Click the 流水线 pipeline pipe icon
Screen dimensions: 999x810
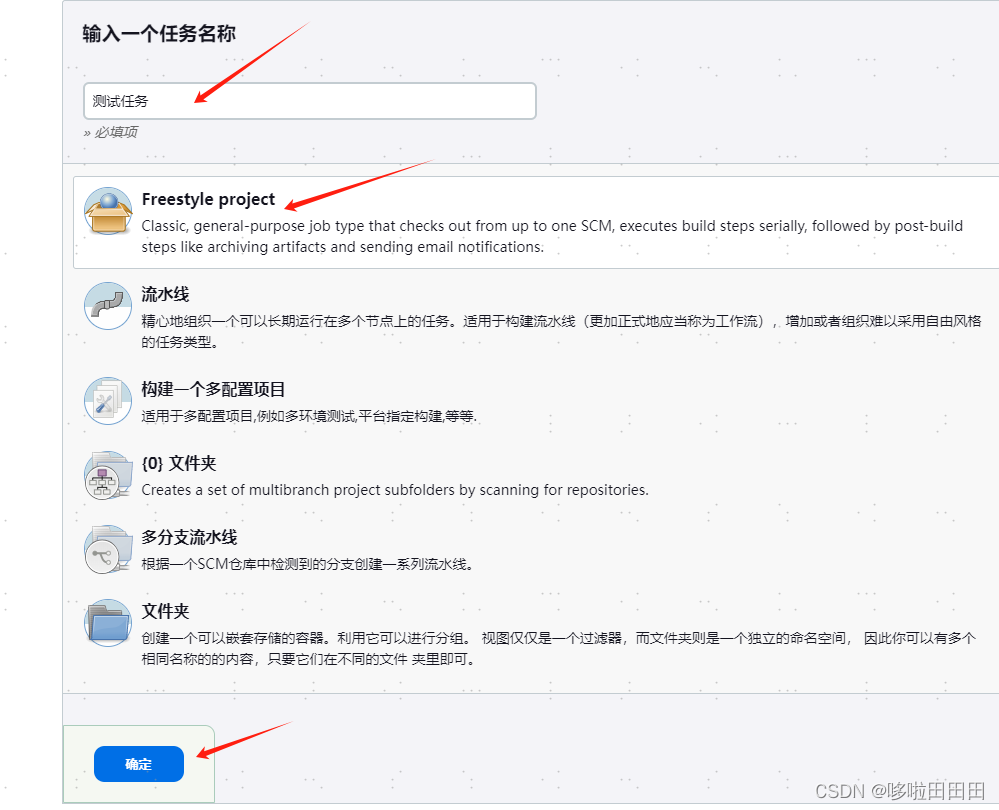[x=107, y=307]
